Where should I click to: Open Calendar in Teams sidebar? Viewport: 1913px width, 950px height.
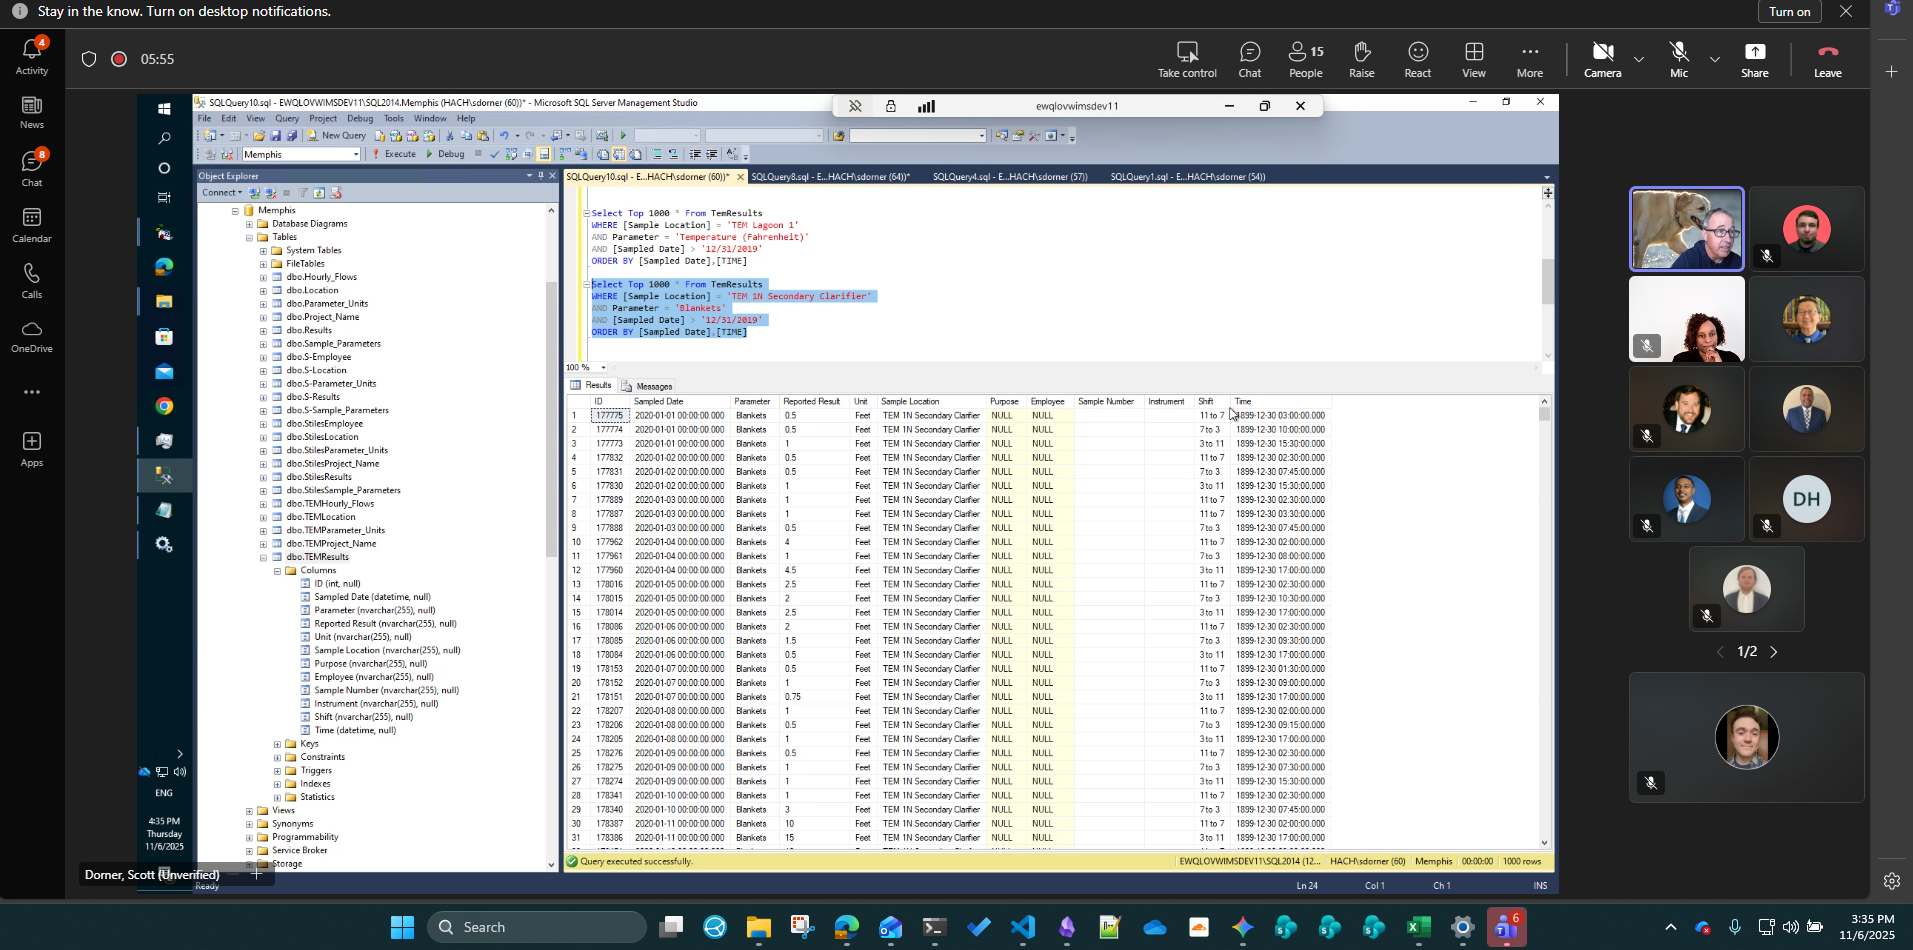[x=32, y=225]
